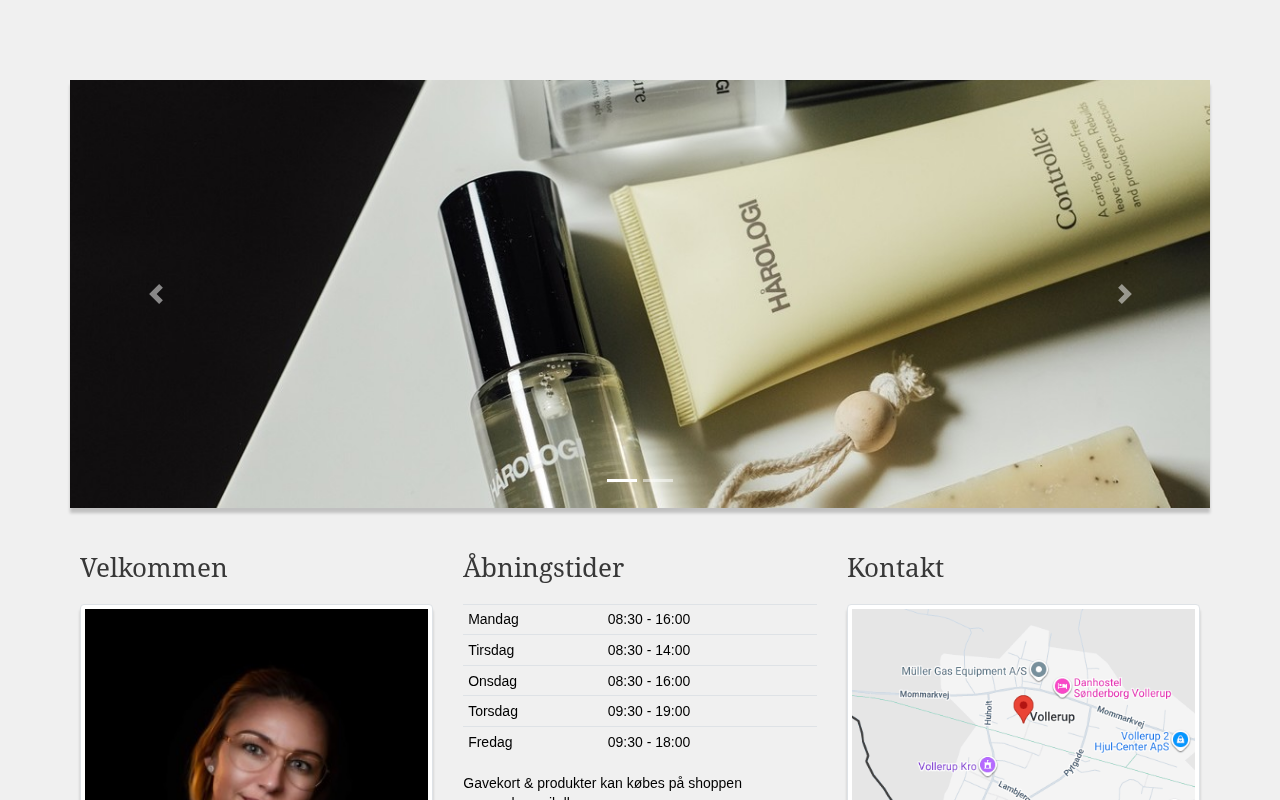Open the portrait photo under Velkommen
The height and width of the screenshot is (800, 1280).
pos(257,704)
